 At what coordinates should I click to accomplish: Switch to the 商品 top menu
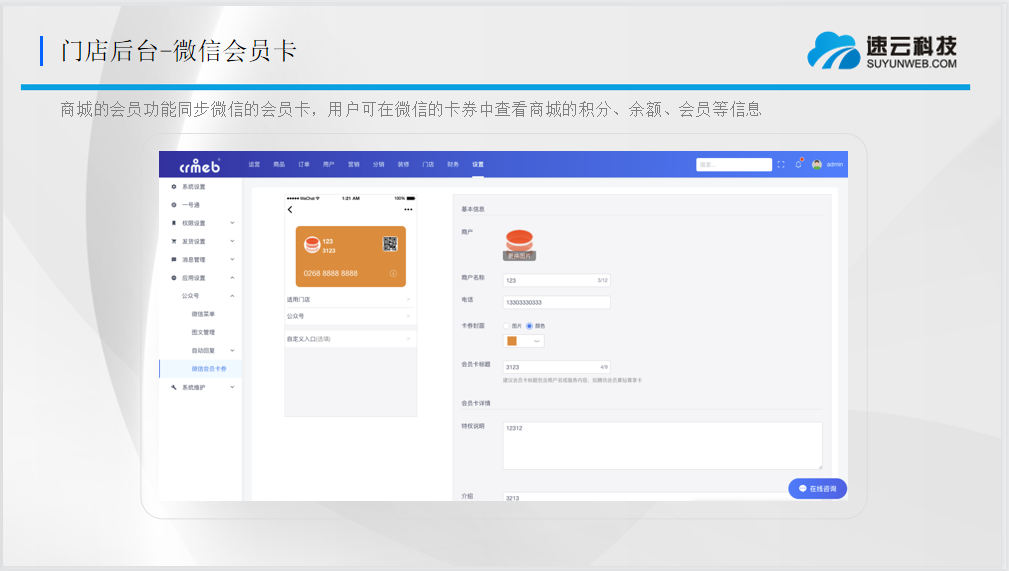279,164
